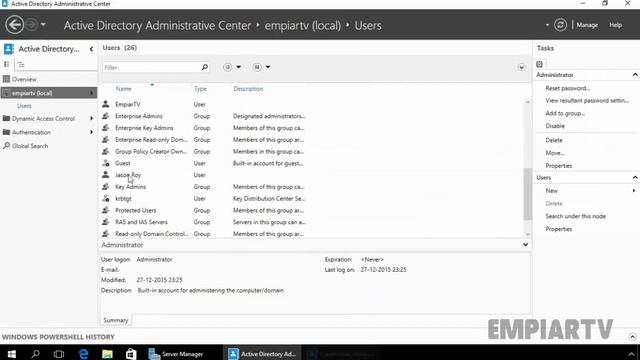Click the magnifier icon in filter box
This screenshot has height=360, width=640.
coord(204,67)
